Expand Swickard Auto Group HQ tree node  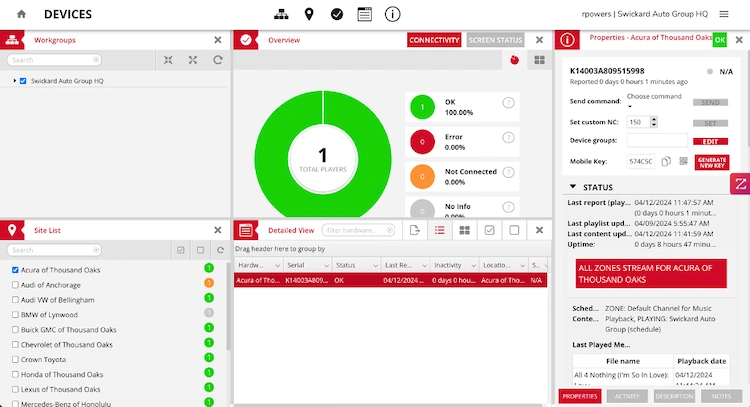(x=14, y=81)
